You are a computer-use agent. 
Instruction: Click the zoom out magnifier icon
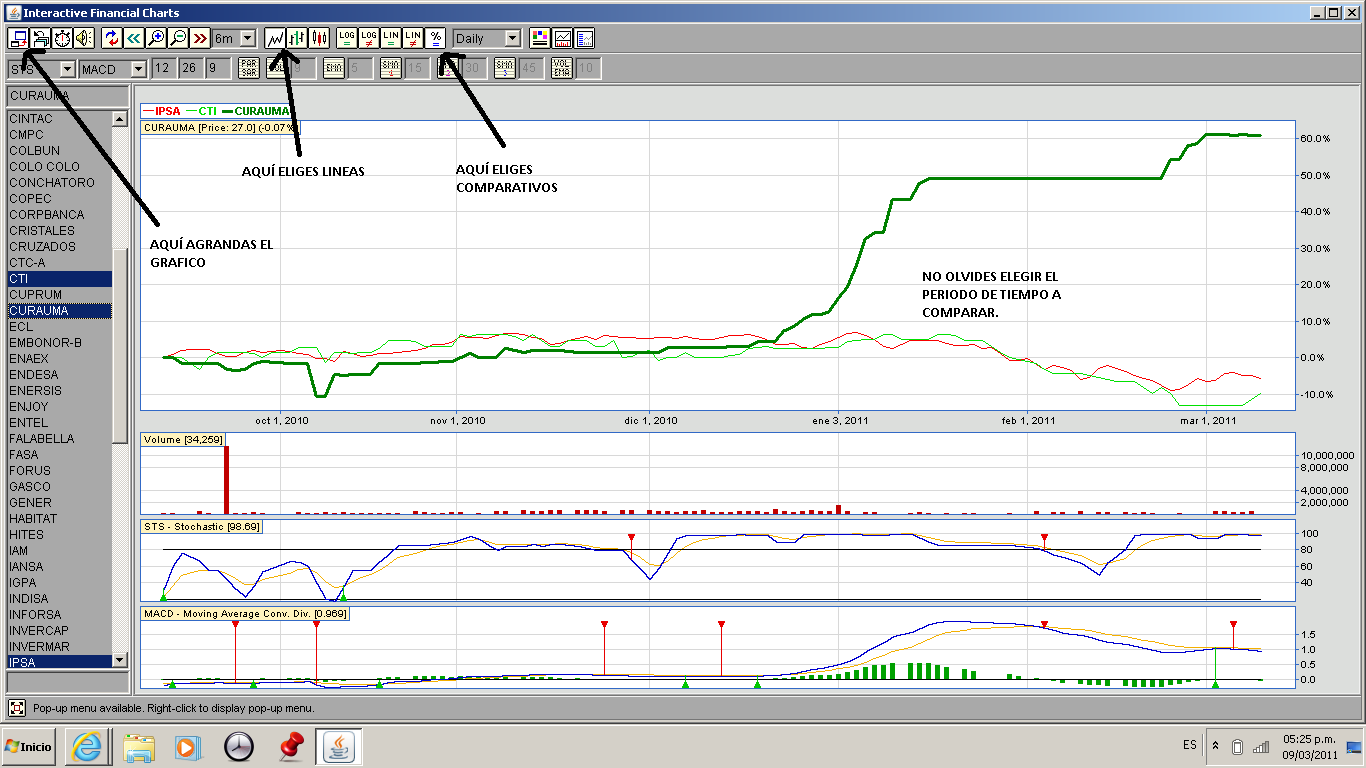177,38
